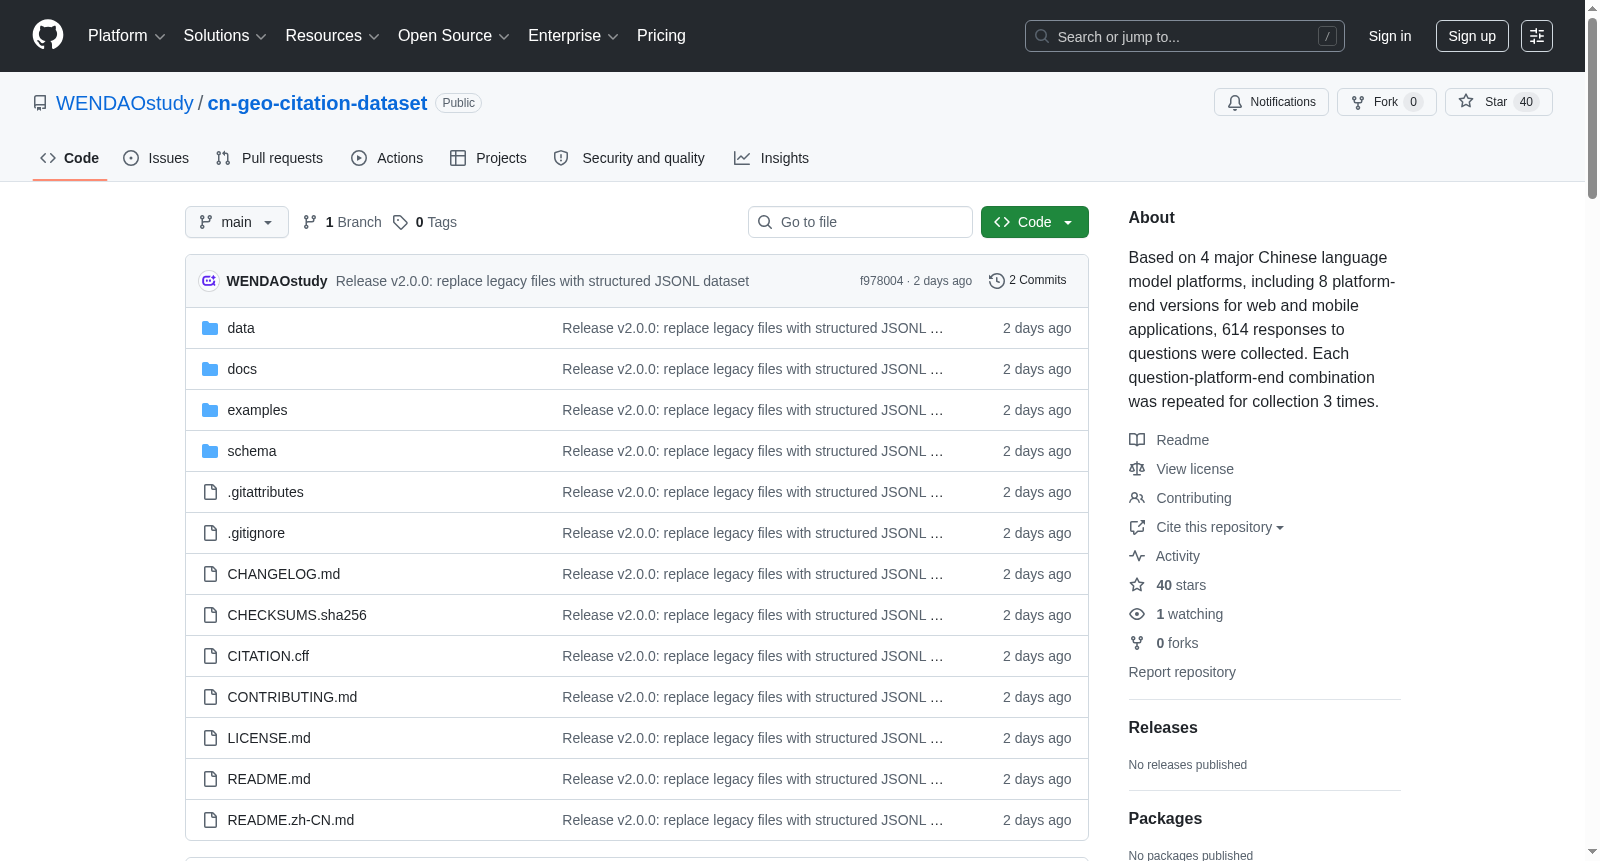Open the Pull requests tab
This screenshot has height=861, width=1600.
pyautogui.click(x=269, y=158)
